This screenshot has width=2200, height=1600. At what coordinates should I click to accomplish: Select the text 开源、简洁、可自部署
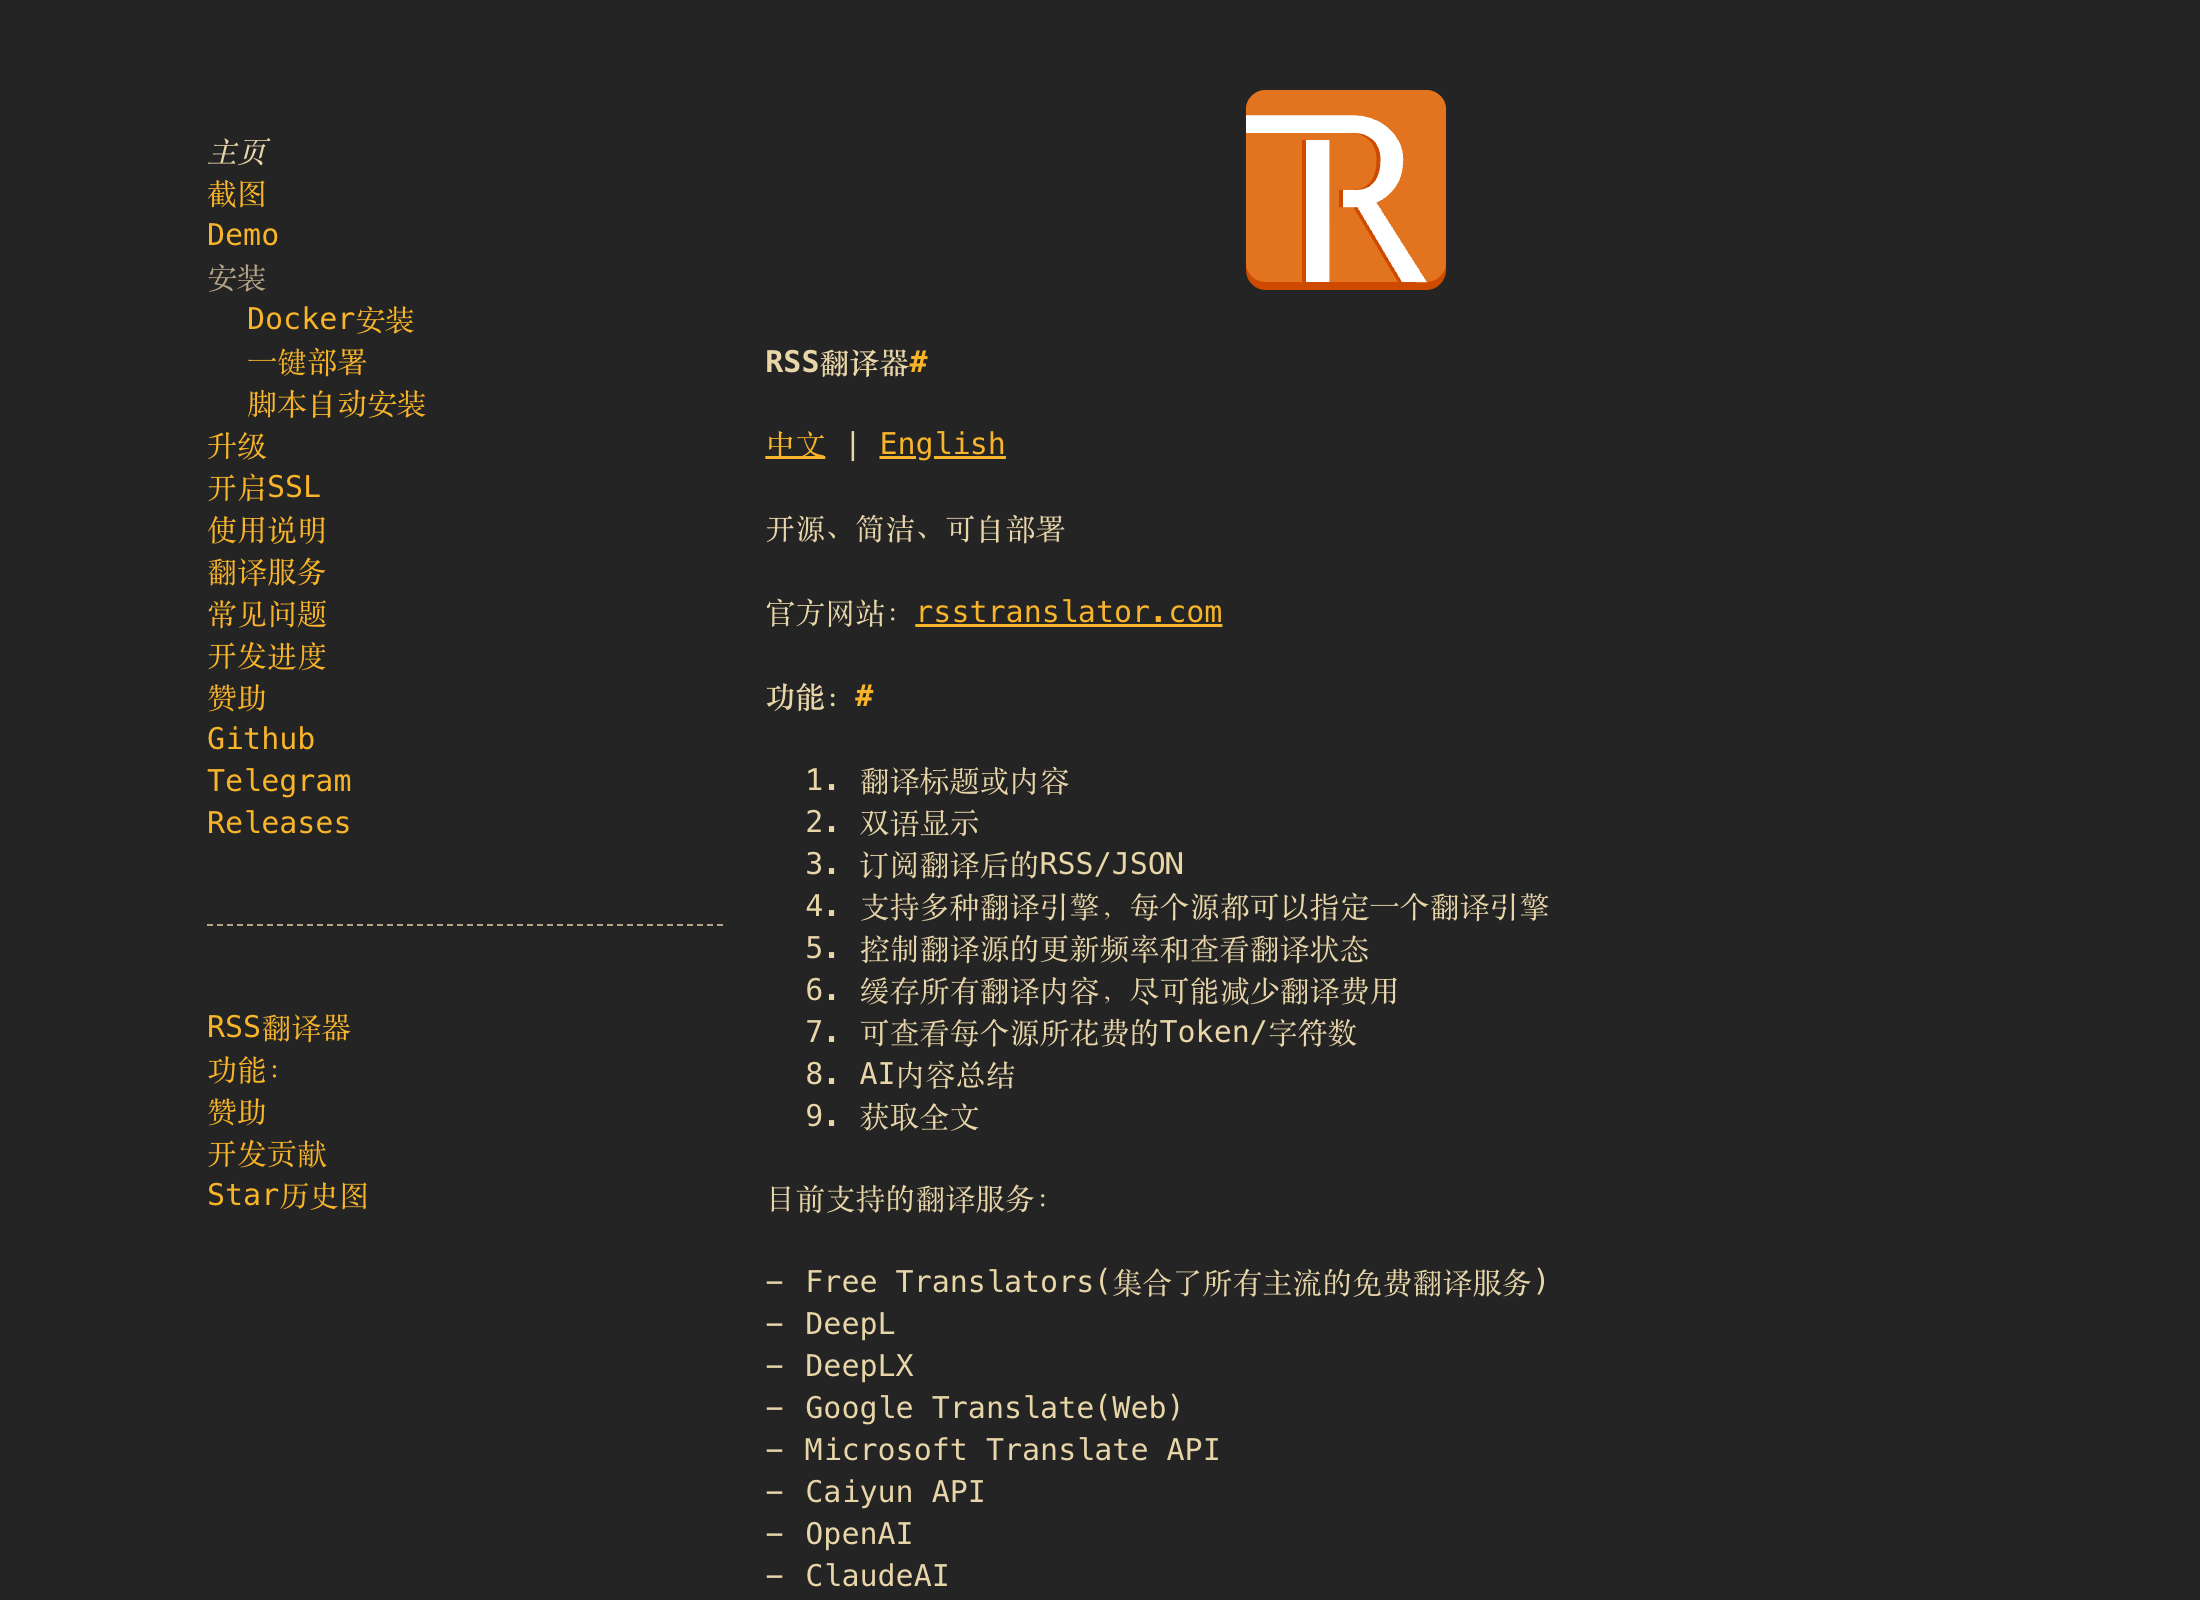click(x=915, y=529)
